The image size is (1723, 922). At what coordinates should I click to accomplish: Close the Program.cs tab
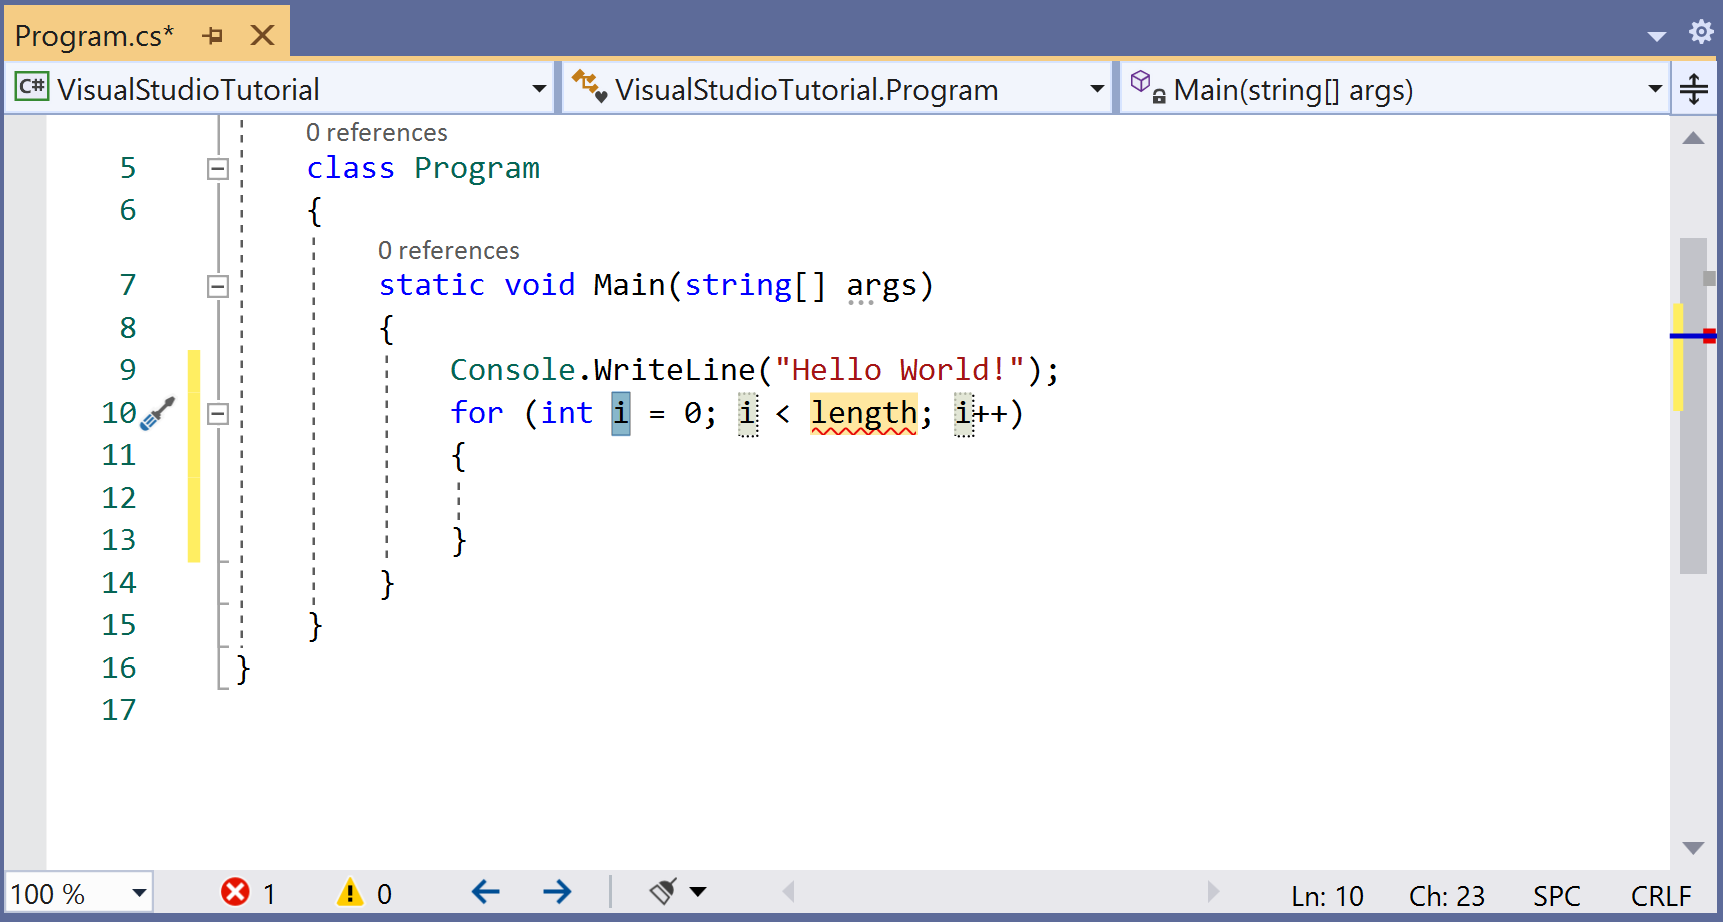click(x=262, y=36)
